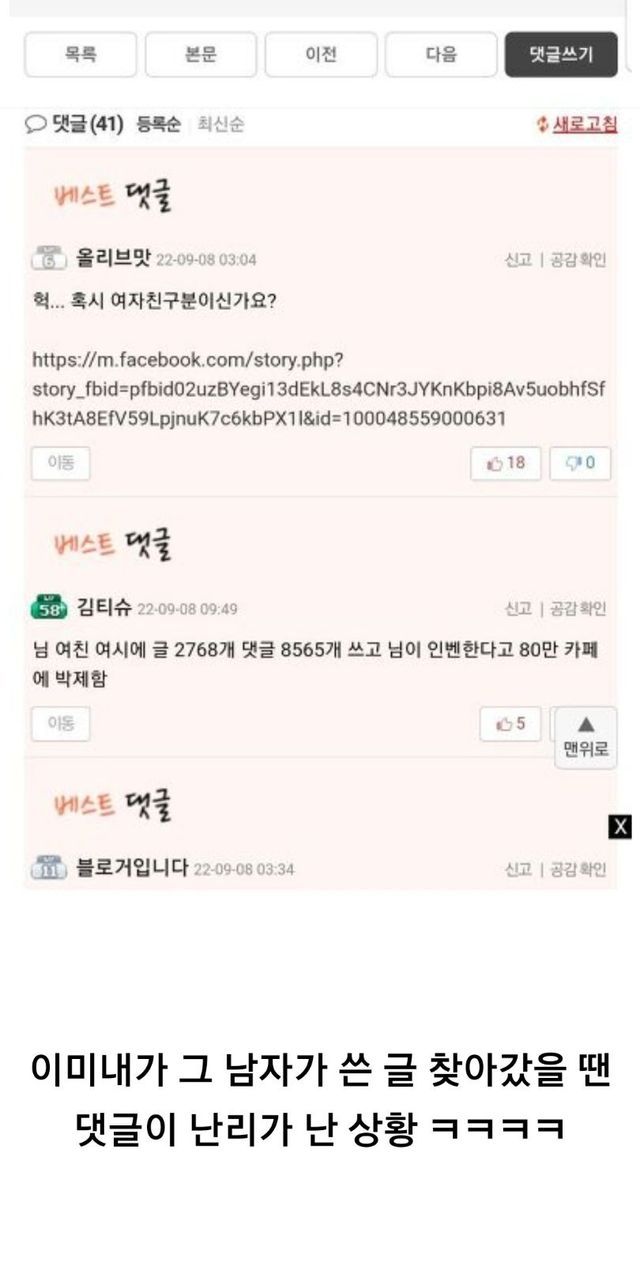Close the ad with X button
Viewport: 640px width, 1280px height.
point(620,826)
